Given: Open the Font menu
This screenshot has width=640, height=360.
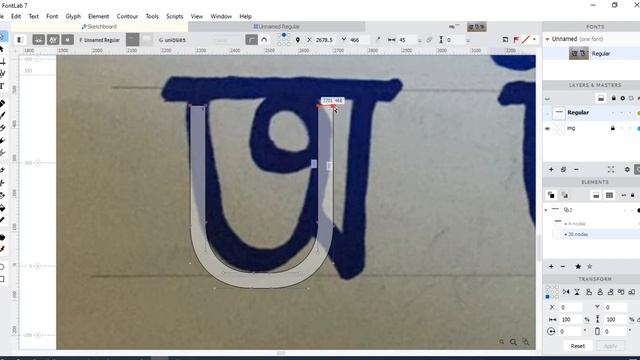Looking at the screenshot, I should (52, 16).
